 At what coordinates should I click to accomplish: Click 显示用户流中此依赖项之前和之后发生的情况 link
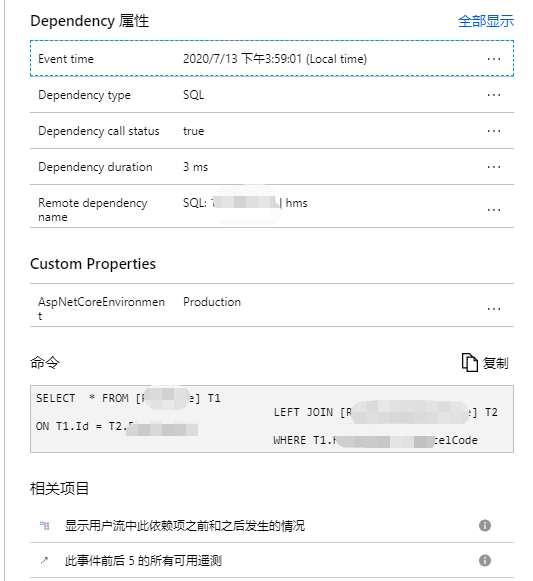[185, 525]
